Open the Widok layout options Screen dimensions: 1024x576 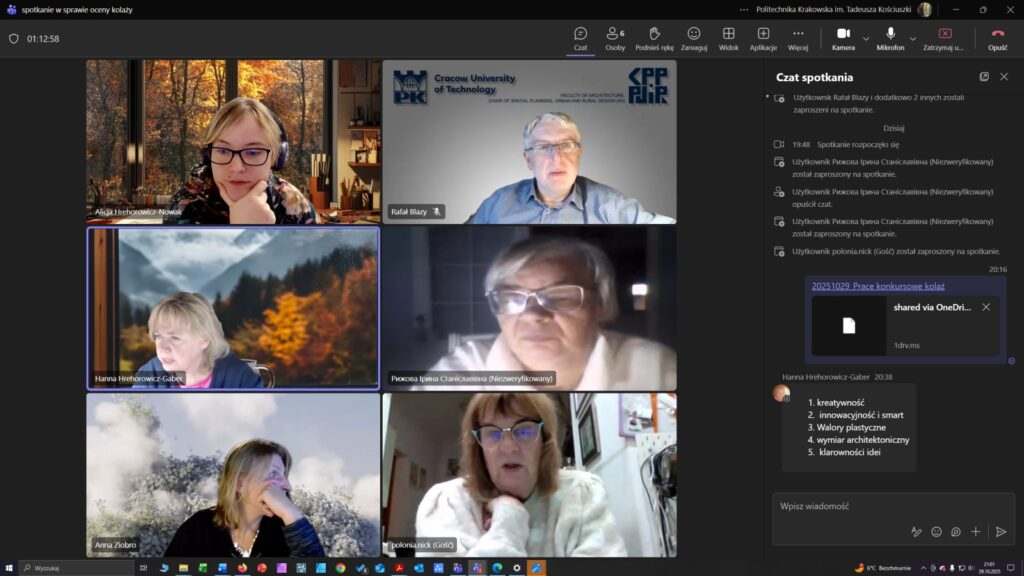[x=729, y=38]
